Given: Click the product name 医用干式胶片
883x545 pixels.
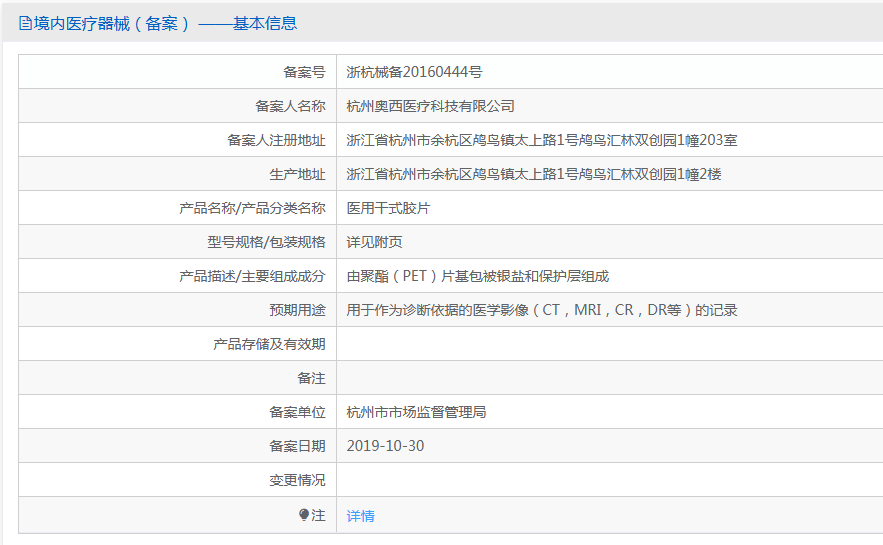Looking at the screenshot, I should point(388,208).
